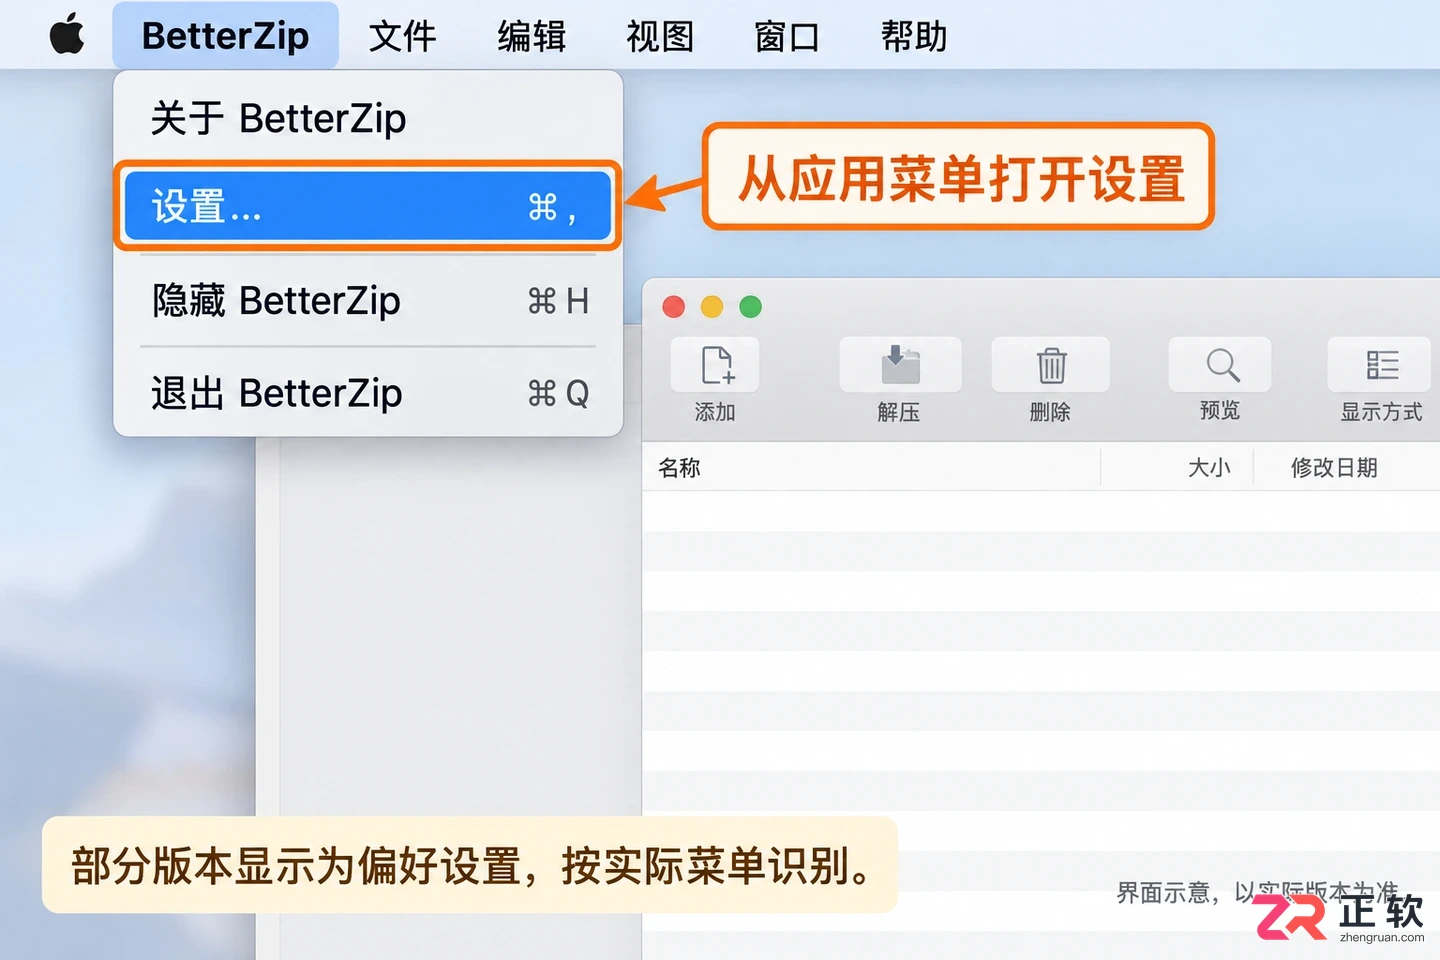Click the 预览 magnifier icon
This screenshot has width=1440, height=960.
(x=1220, y=365)
